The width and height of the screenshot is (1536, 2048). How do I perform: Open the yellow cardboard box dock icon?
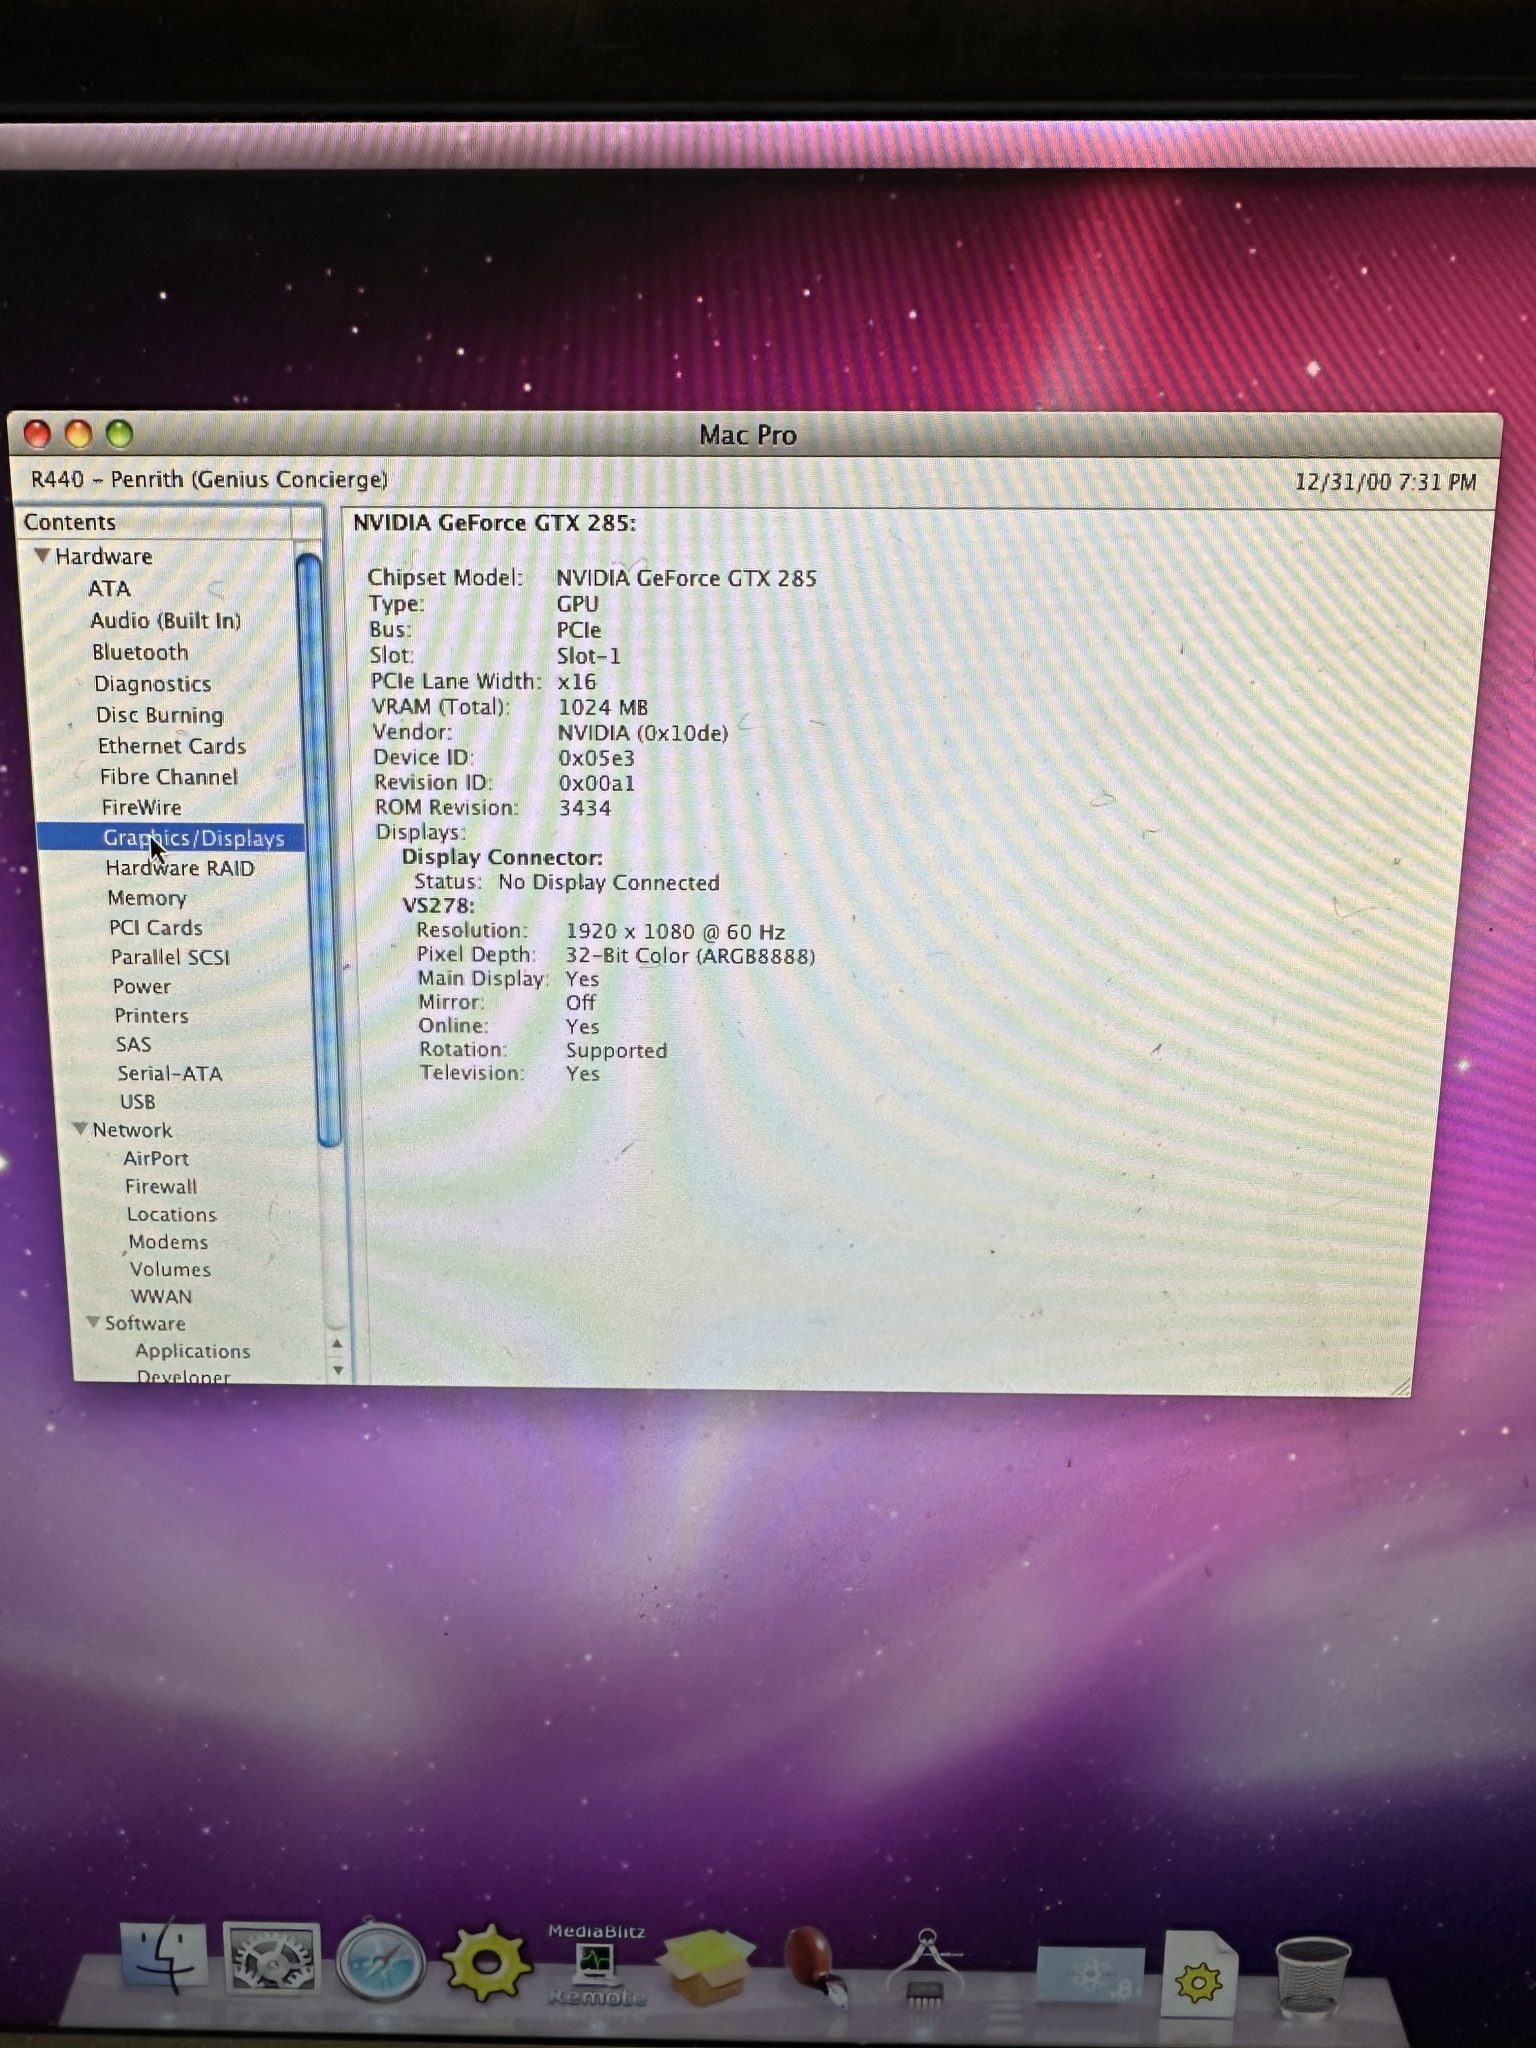[705, 1966]
